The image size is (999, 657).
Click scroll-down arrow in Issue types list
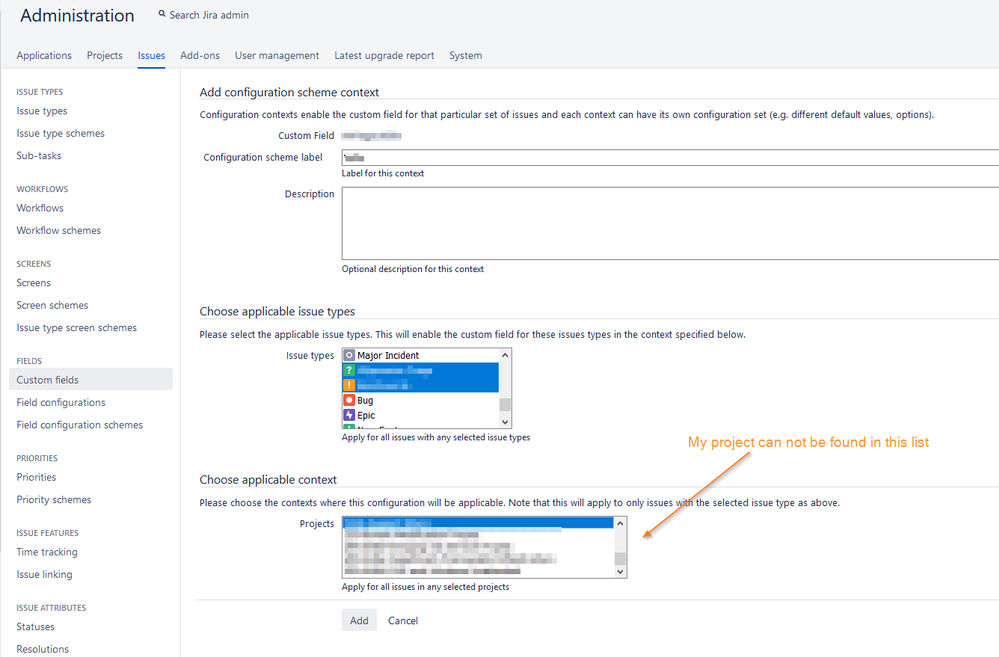505,422
